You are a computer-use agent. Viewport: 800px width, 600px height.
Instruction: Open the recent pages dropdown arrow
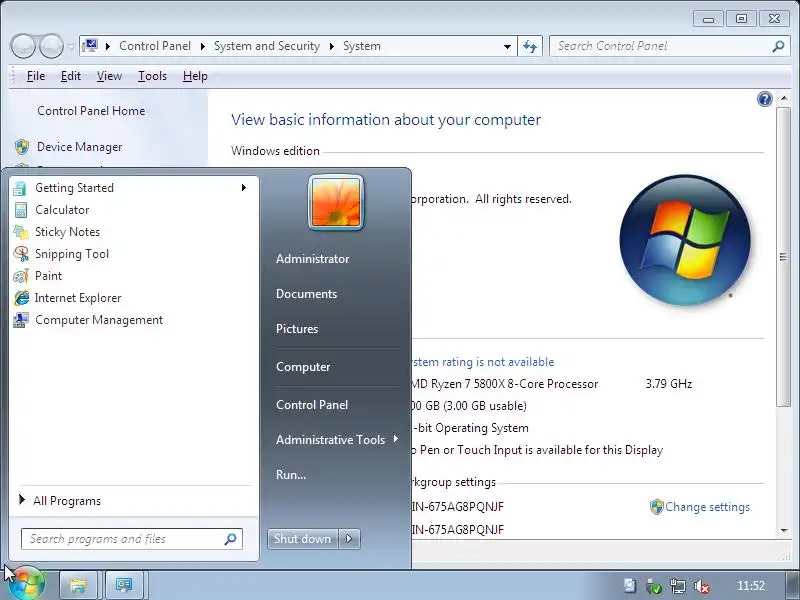point(71,46)
